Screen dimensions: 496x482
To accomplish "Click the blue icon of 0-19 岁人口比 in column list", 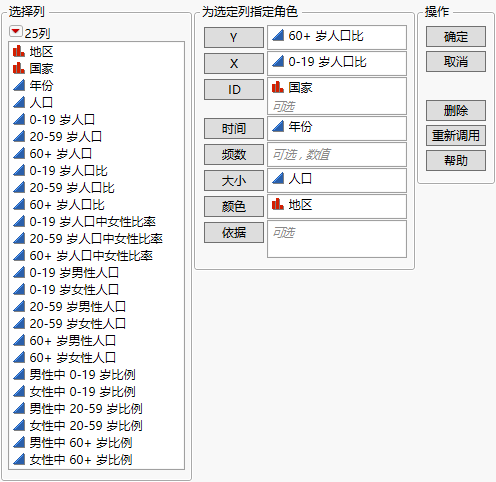I will (x=19, y=171).
